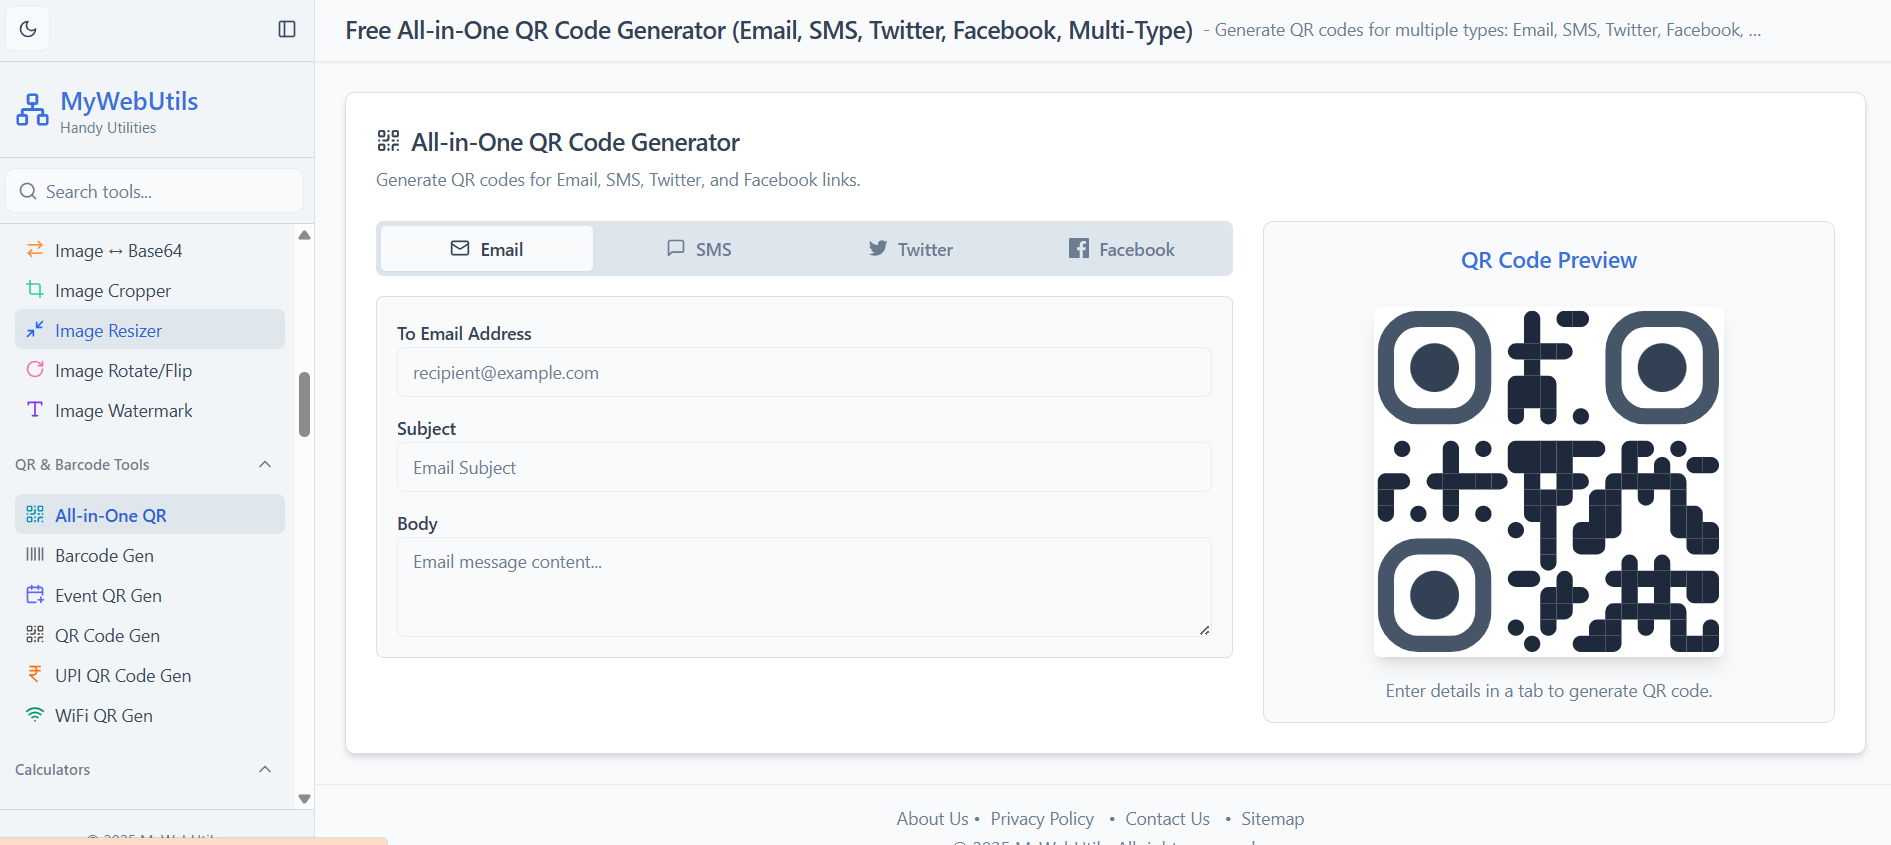This screenshot has height=845, width=1891.
Task: Collapse the sidebar panel
Action: click(x=287, y=29)
